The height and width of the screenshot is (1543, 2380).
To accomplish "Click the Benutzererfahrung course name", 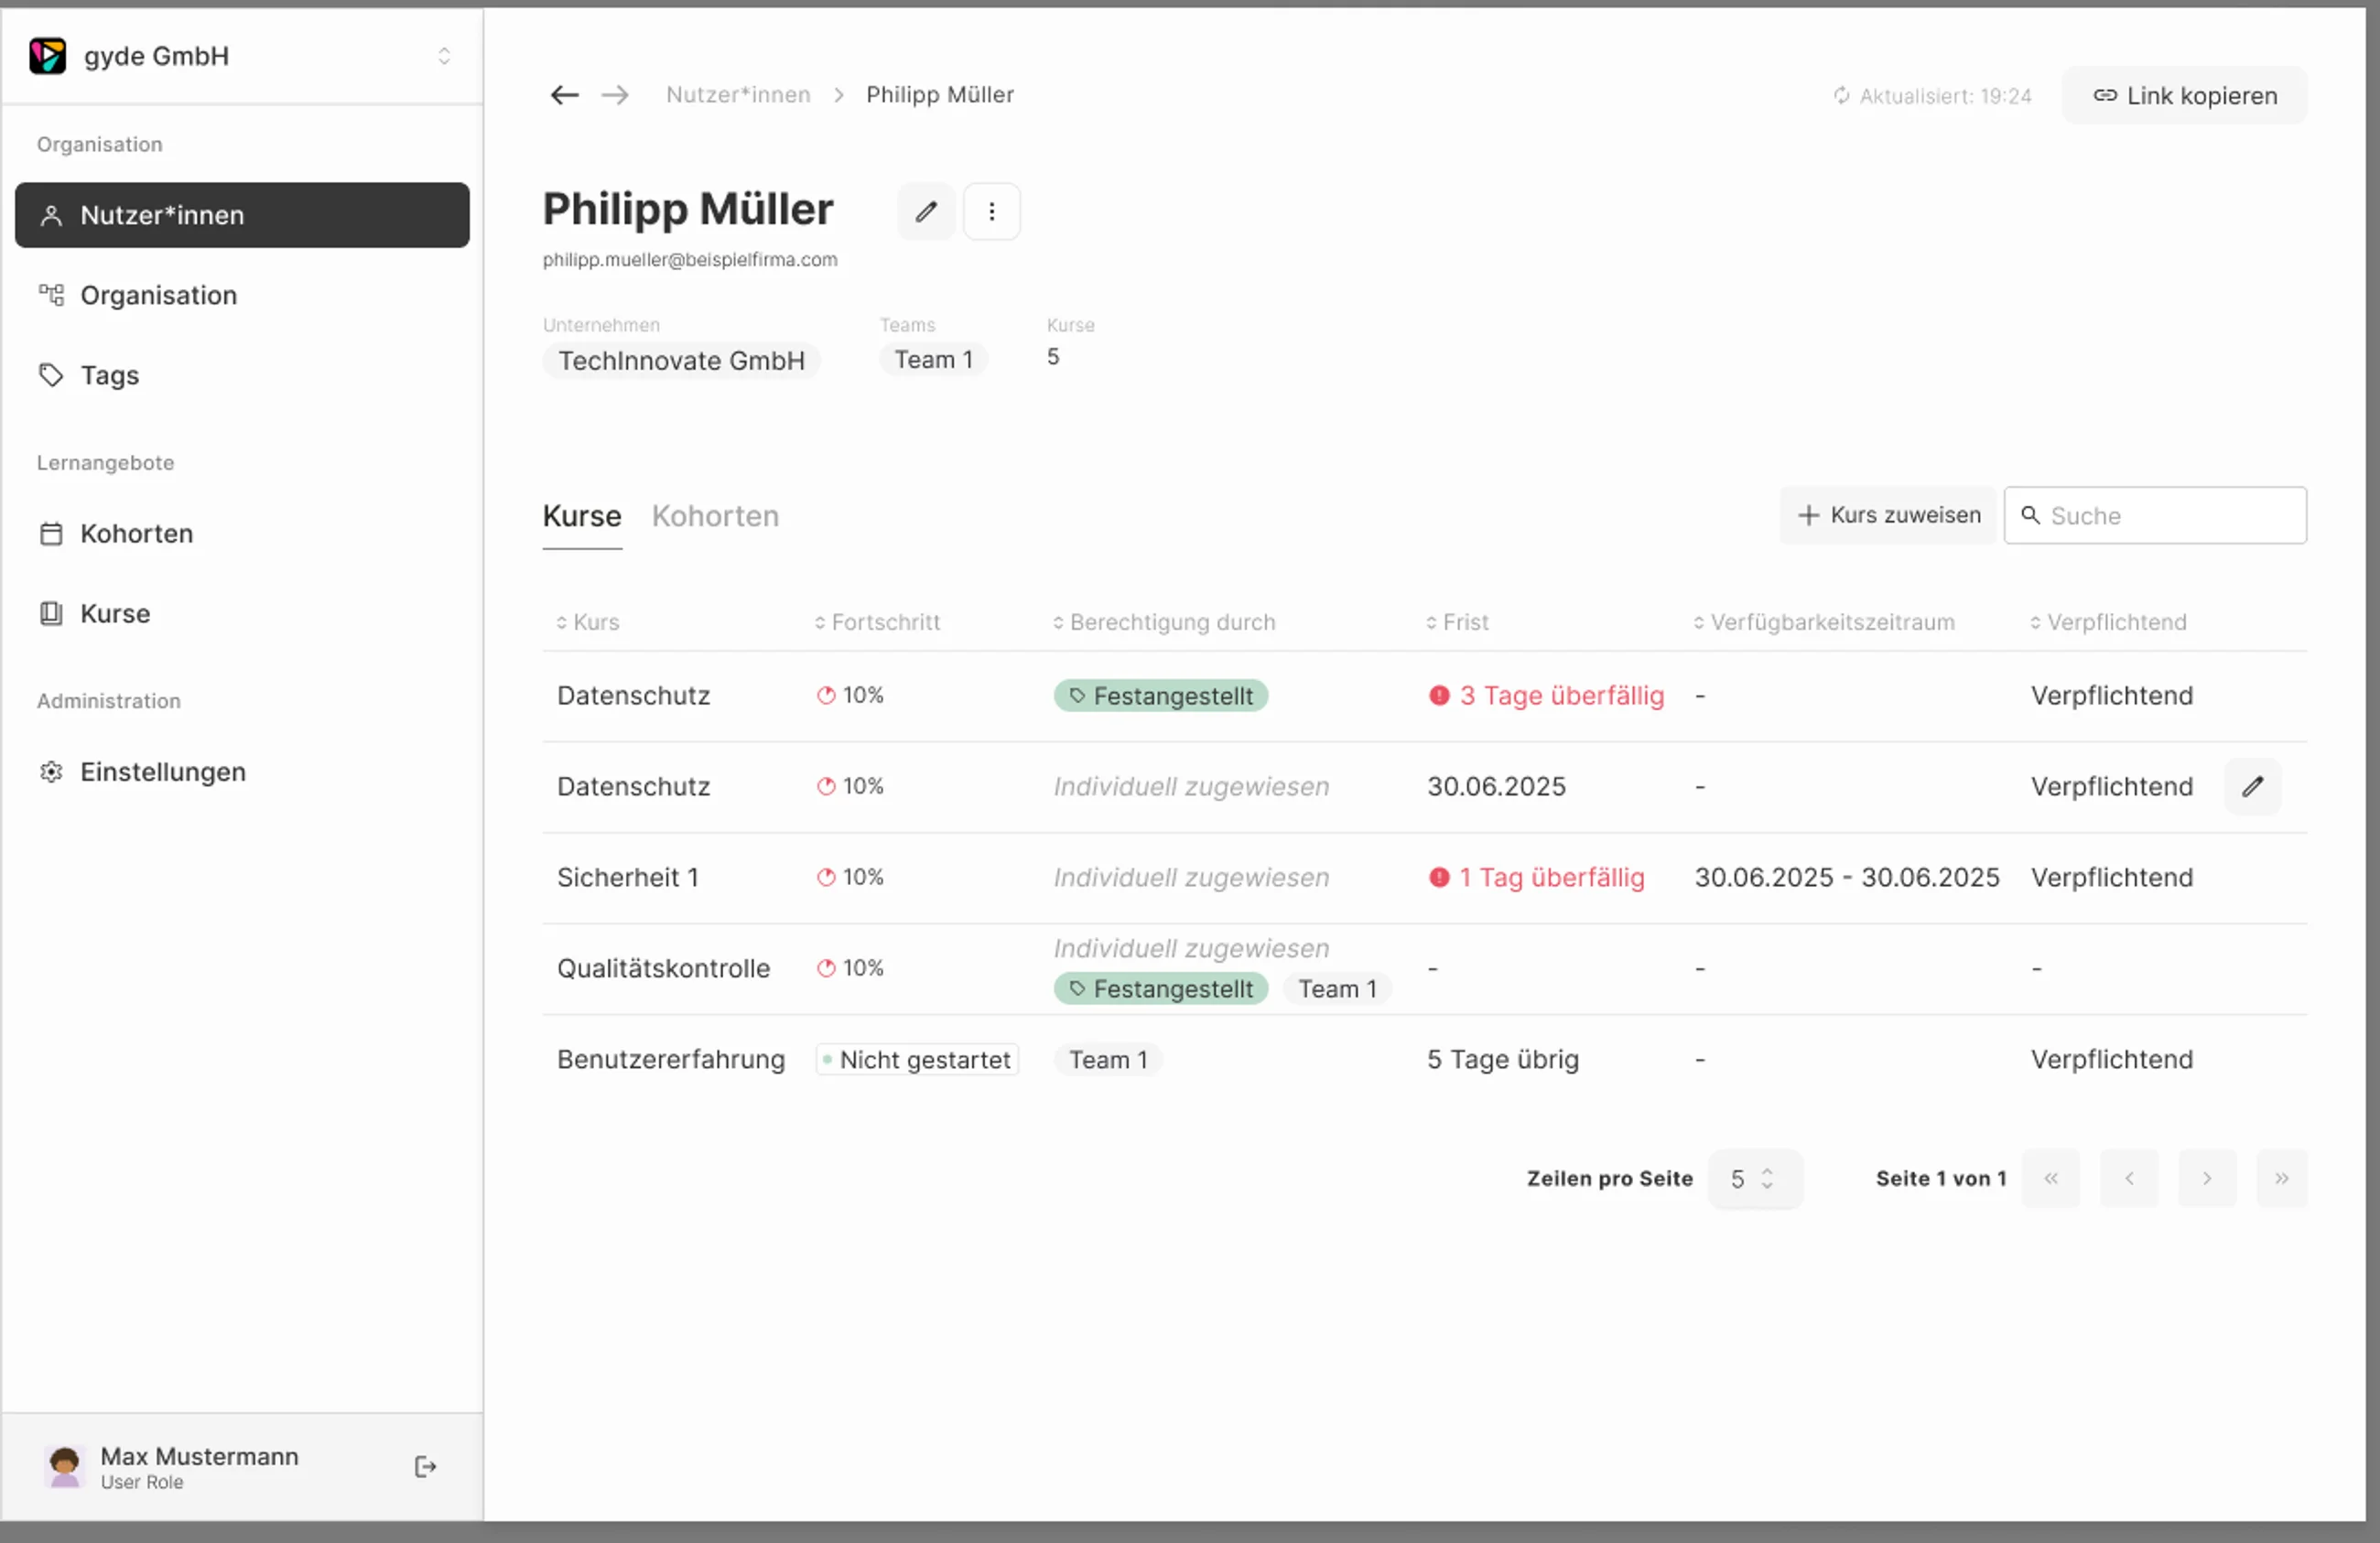I will 671,1059.
